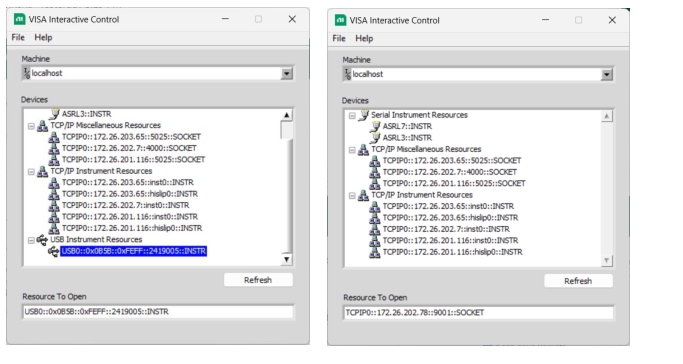
Task: Click the serial plug icon beside ASRL3::INSTR in right window
Action: [x=375, y=138]
